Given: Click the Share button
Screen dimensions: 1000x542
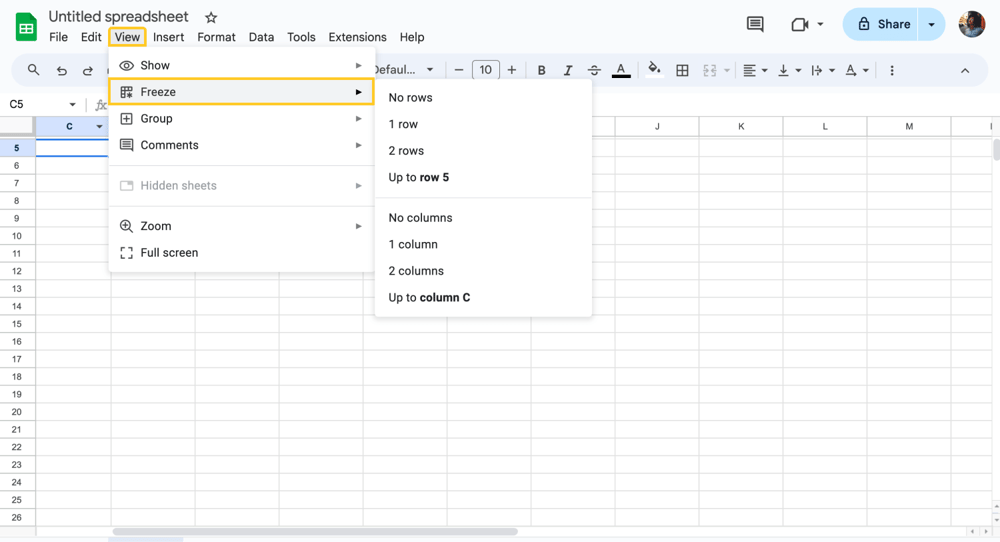Looking at the screenshot, I should point(883,24).
